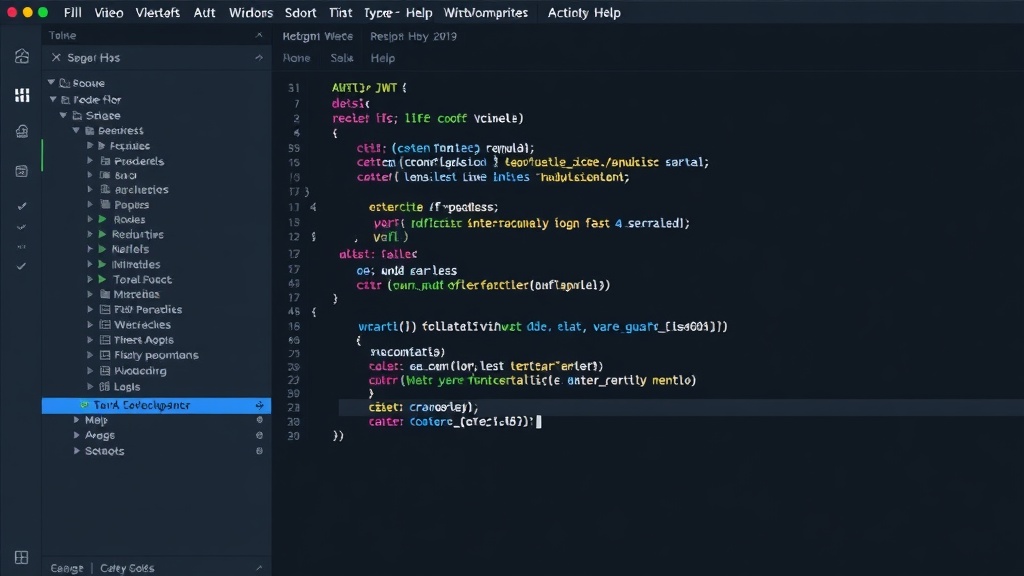
Task: Select the grid view icon in the activity bar
Action: [x=22, y=95]
